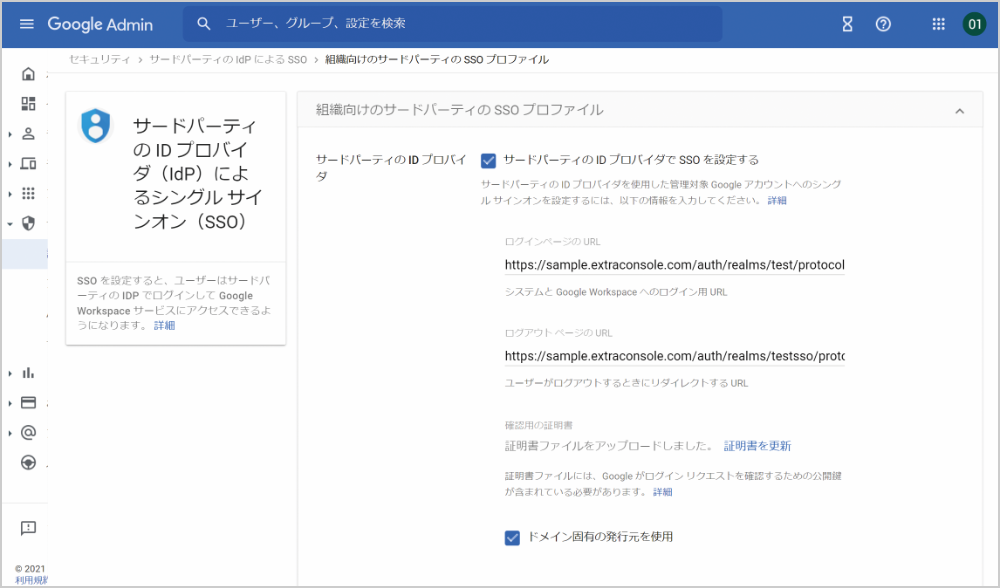The width and height of the screenshot is (1000, 588).
Task: Go to Home in the sidebar
Action: coord(28,74)
